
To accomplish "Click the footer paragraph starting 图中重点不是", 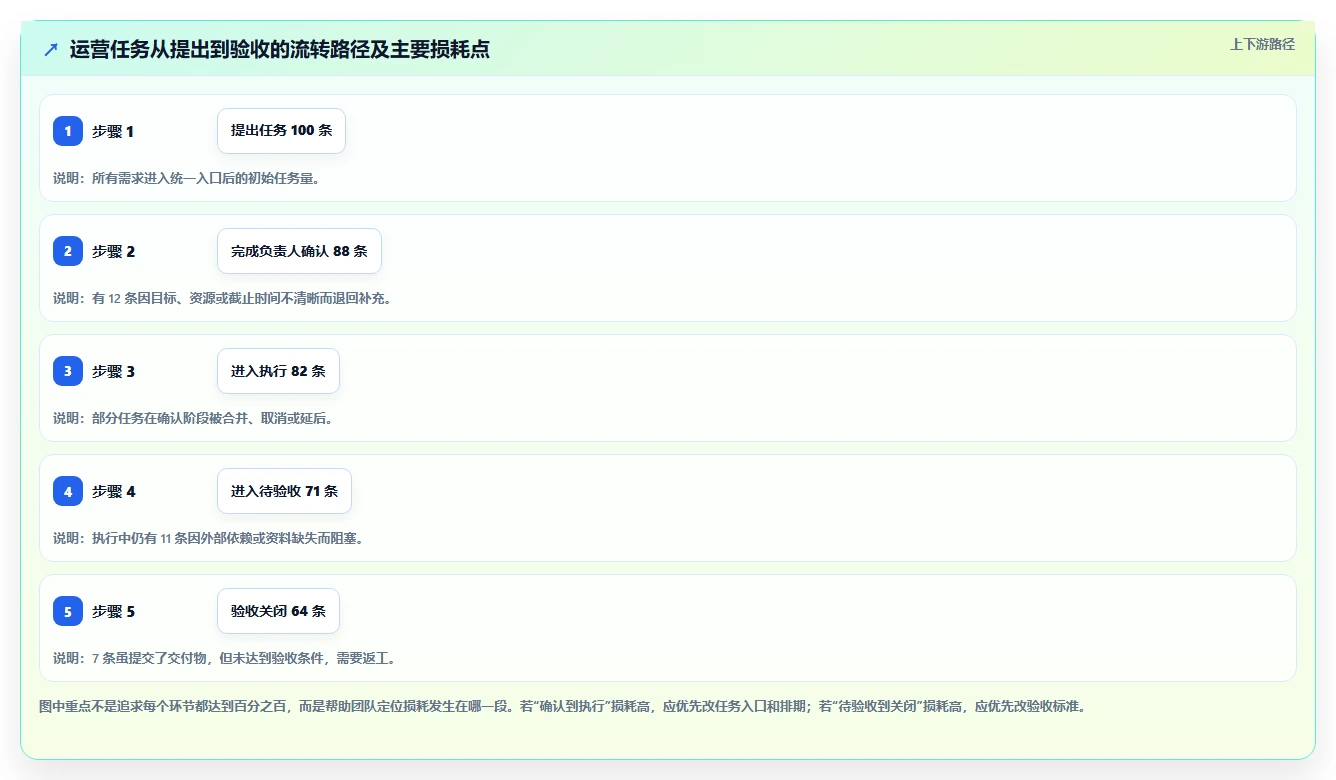I will click(562, 706).
